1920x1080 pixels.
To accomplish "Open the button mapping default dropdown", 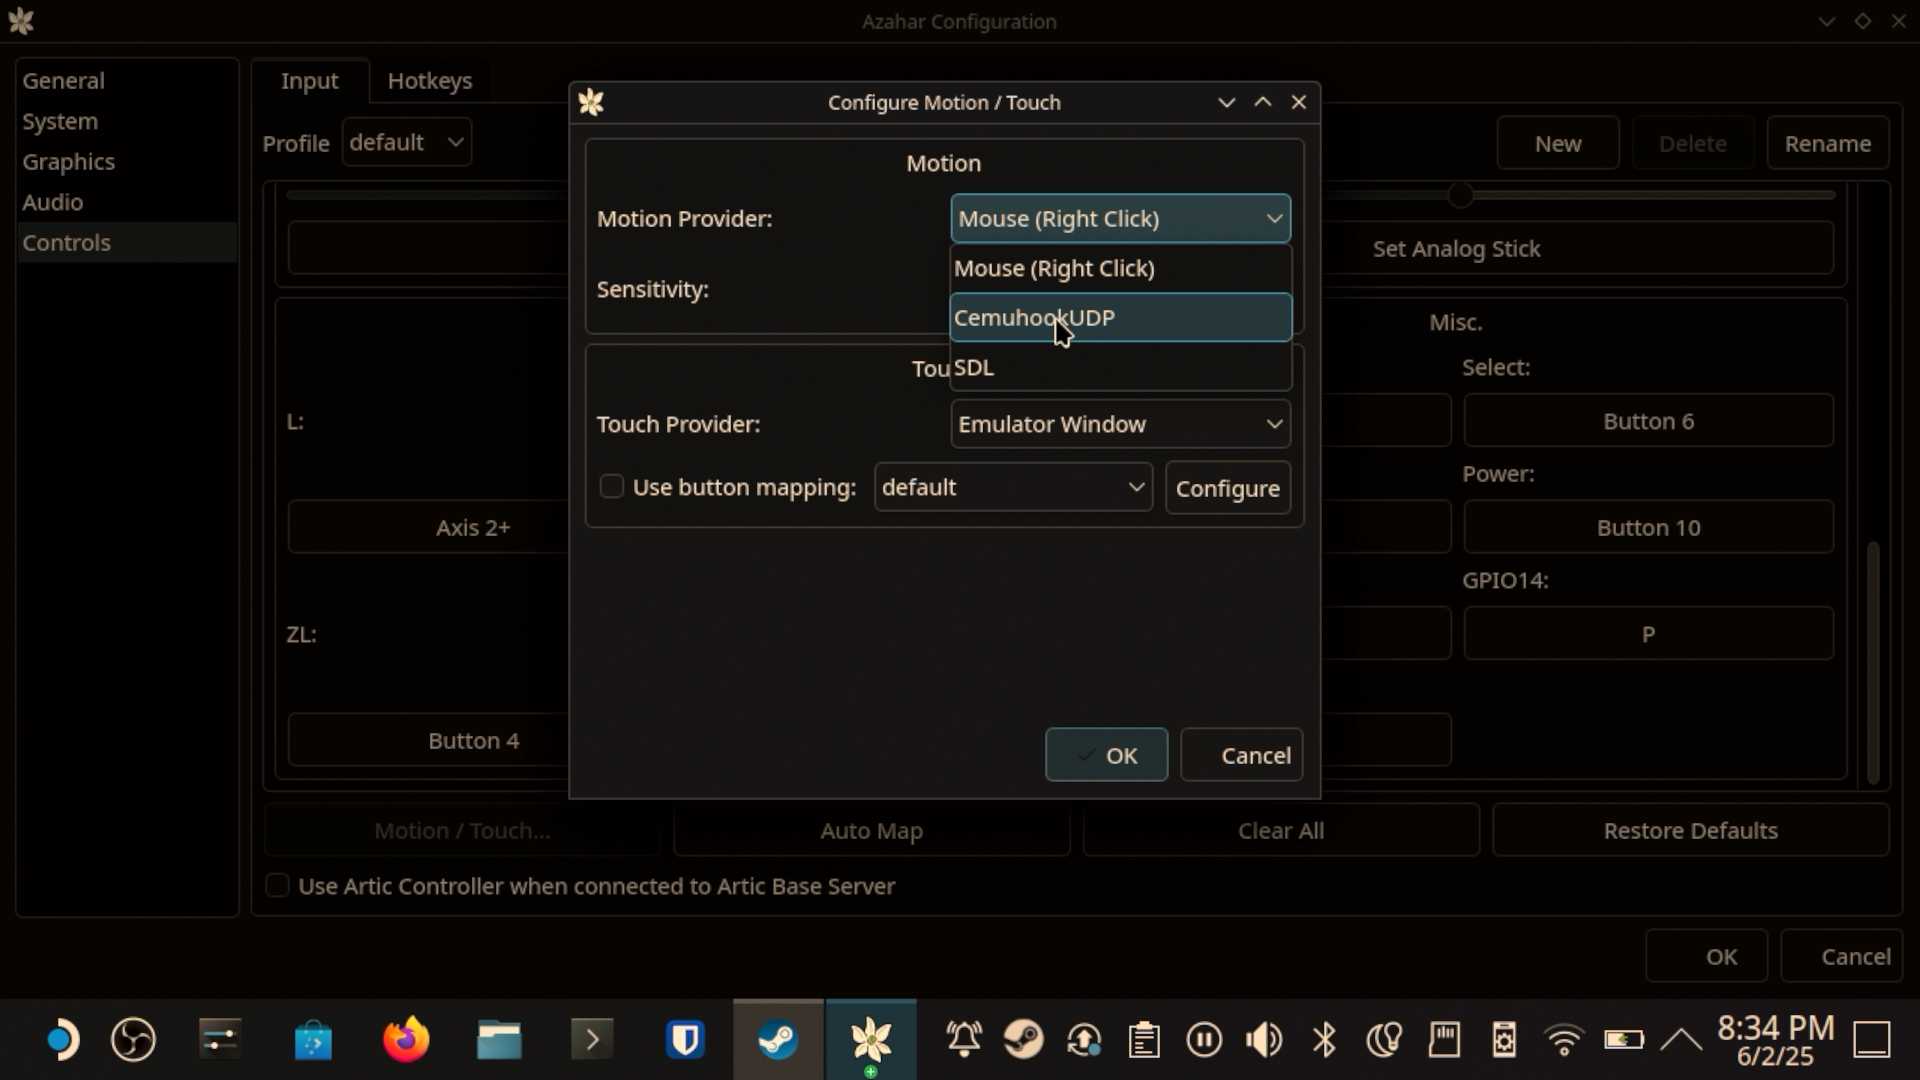I will (x=1013, y=487).
